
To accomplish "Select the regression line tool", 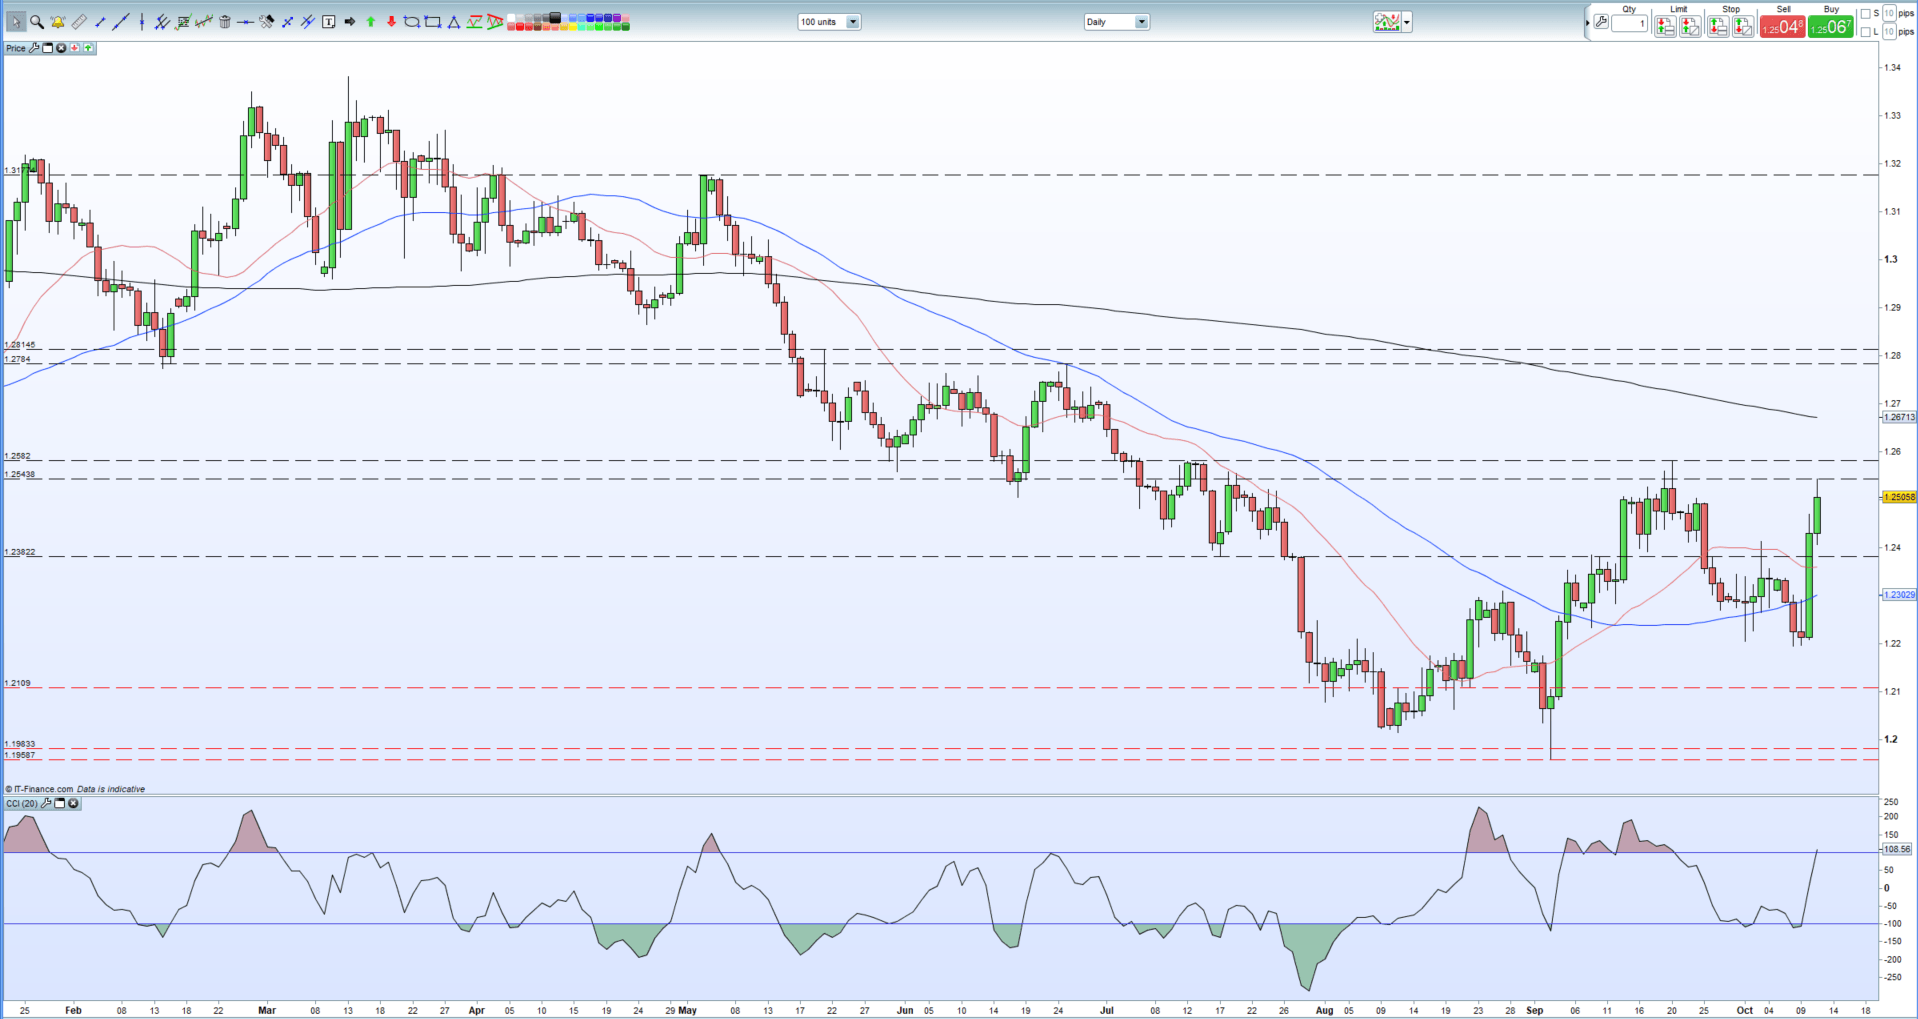I will point(204,21).
